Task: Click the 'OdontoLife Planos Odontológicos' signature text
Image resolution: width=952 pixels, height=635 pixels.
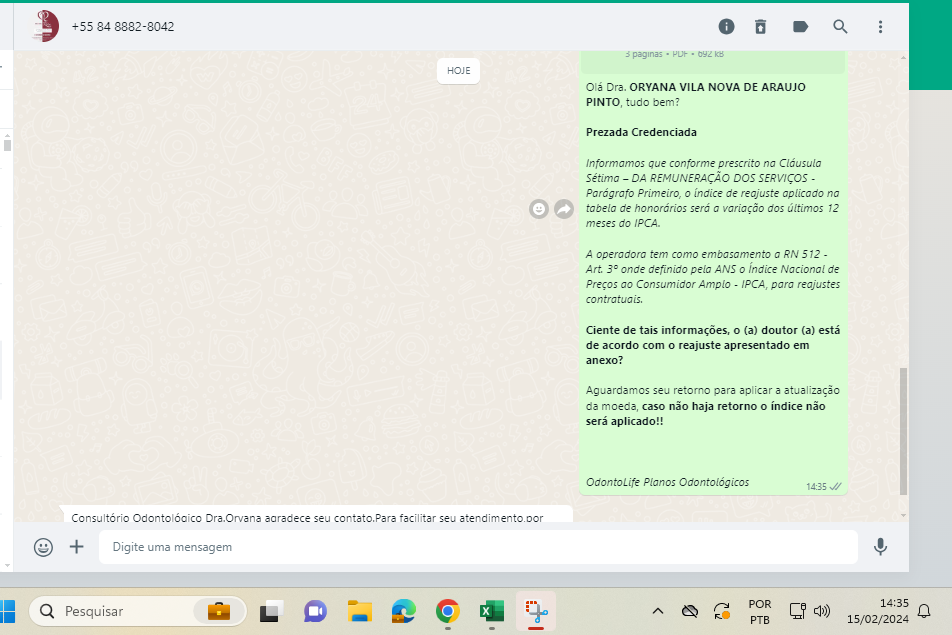Action: coord(667,482)
